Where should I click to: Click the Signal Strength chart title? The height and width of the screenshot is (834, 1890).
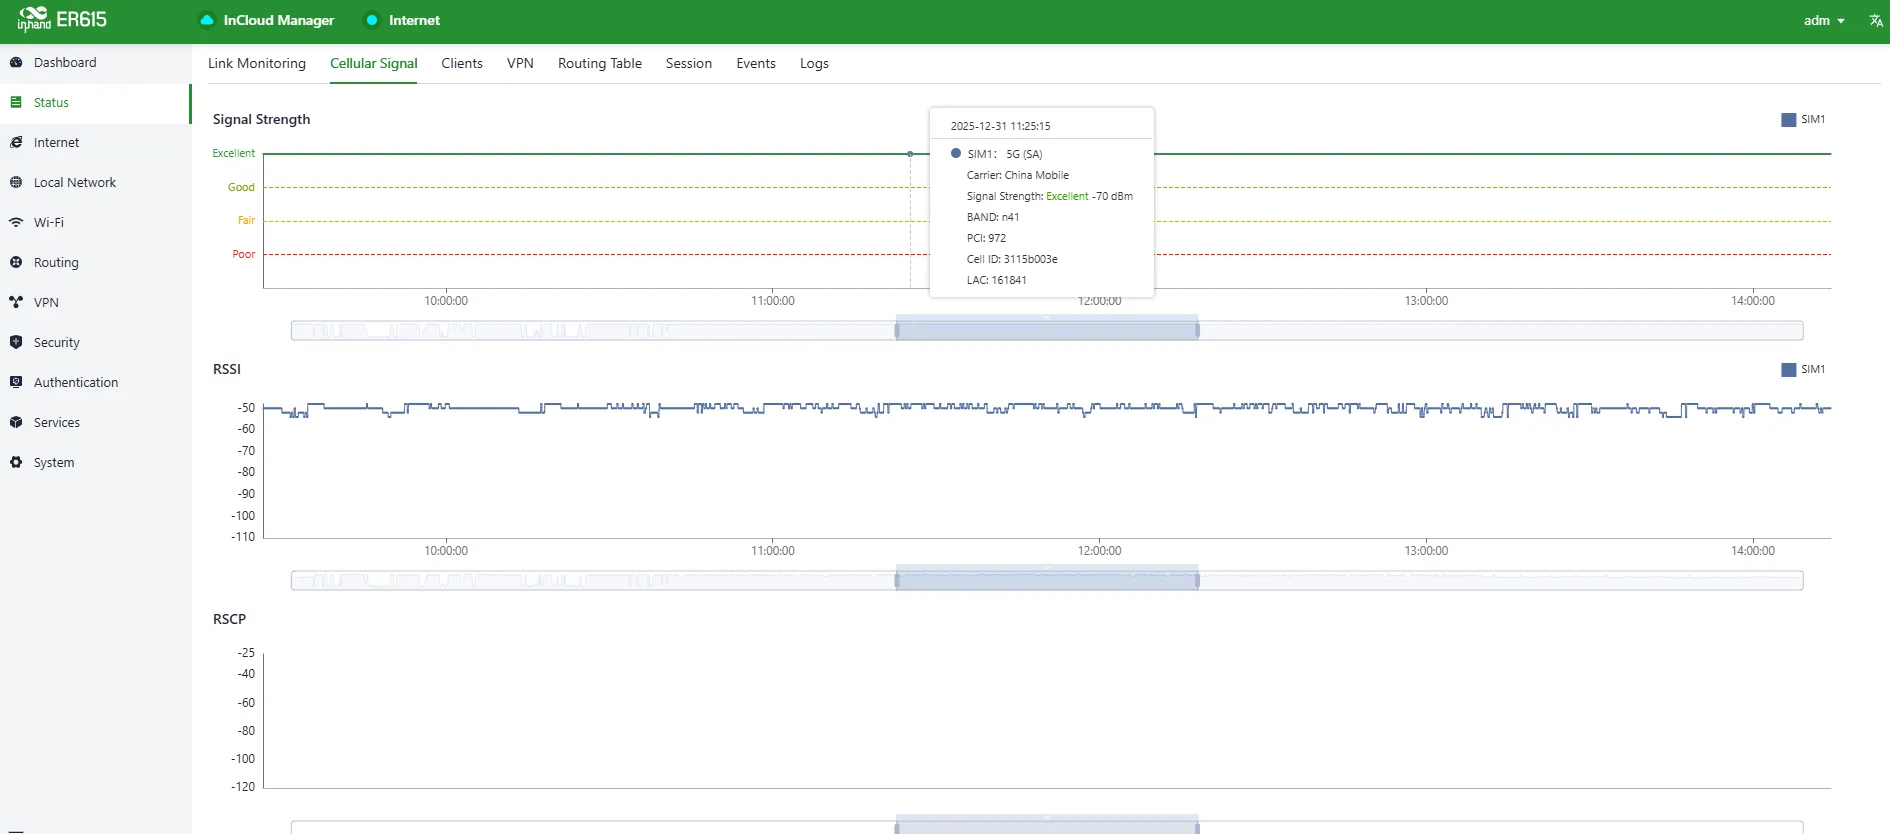click(x=262, y=119)
